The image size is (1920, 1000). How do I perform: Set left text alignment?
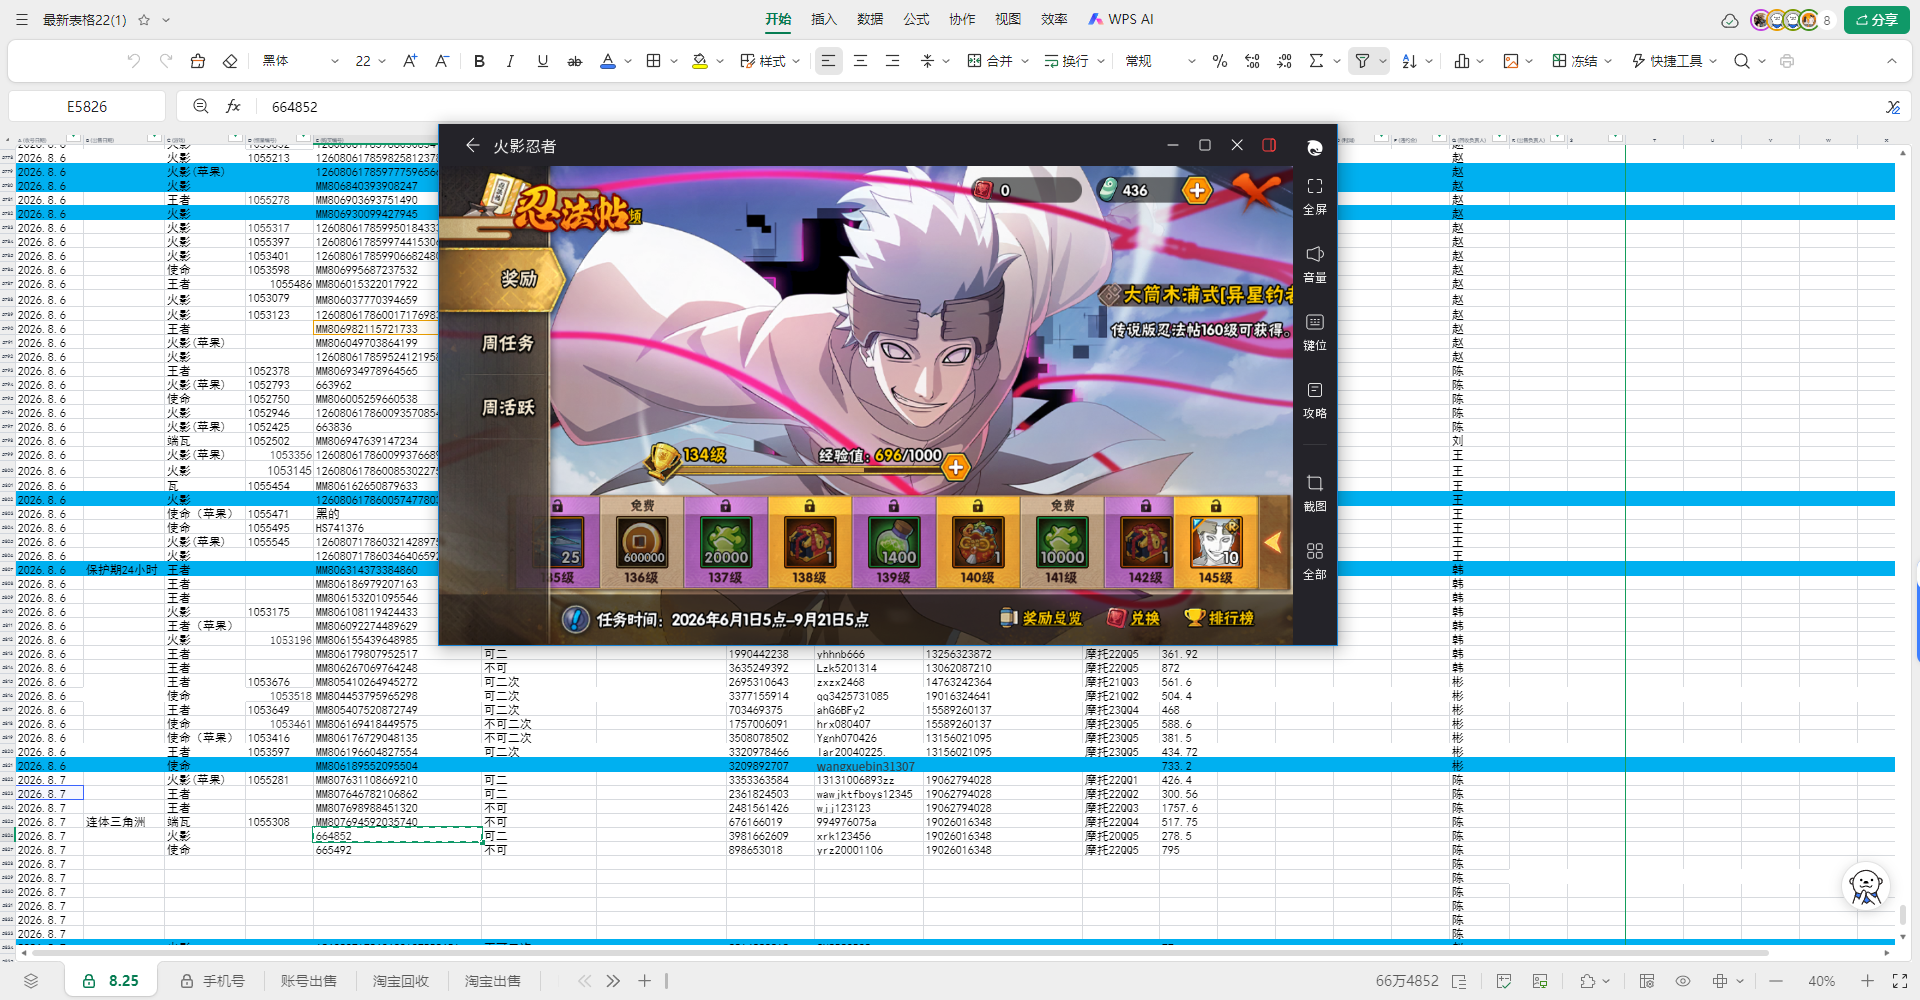click(828, 61)
